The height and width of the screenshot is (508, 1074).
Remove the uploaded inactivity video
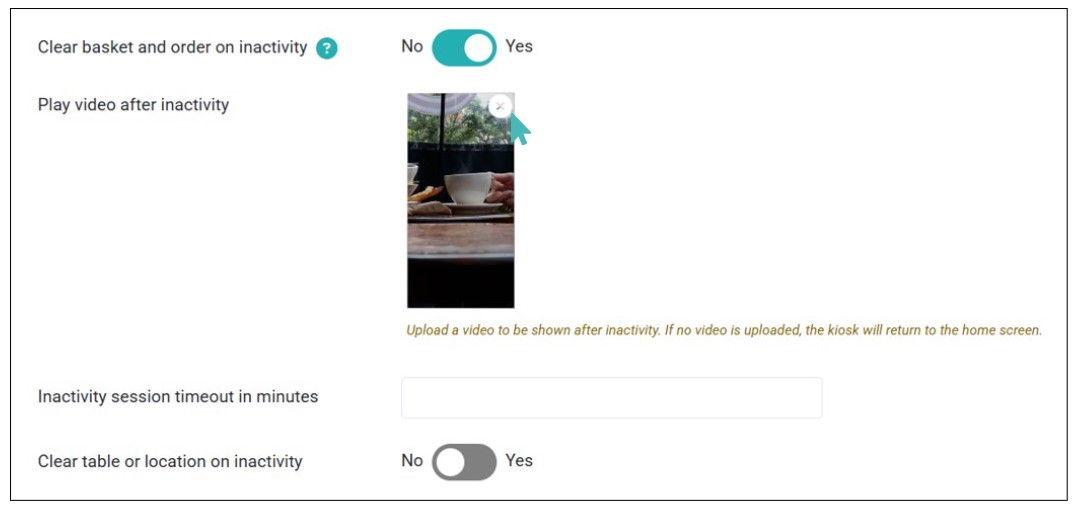[500, 106]
